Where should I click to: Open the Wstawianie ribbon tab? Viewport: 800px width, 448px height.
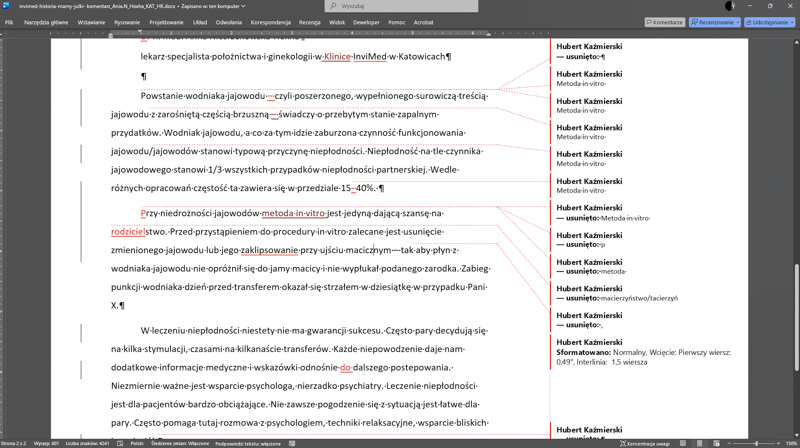91,22
